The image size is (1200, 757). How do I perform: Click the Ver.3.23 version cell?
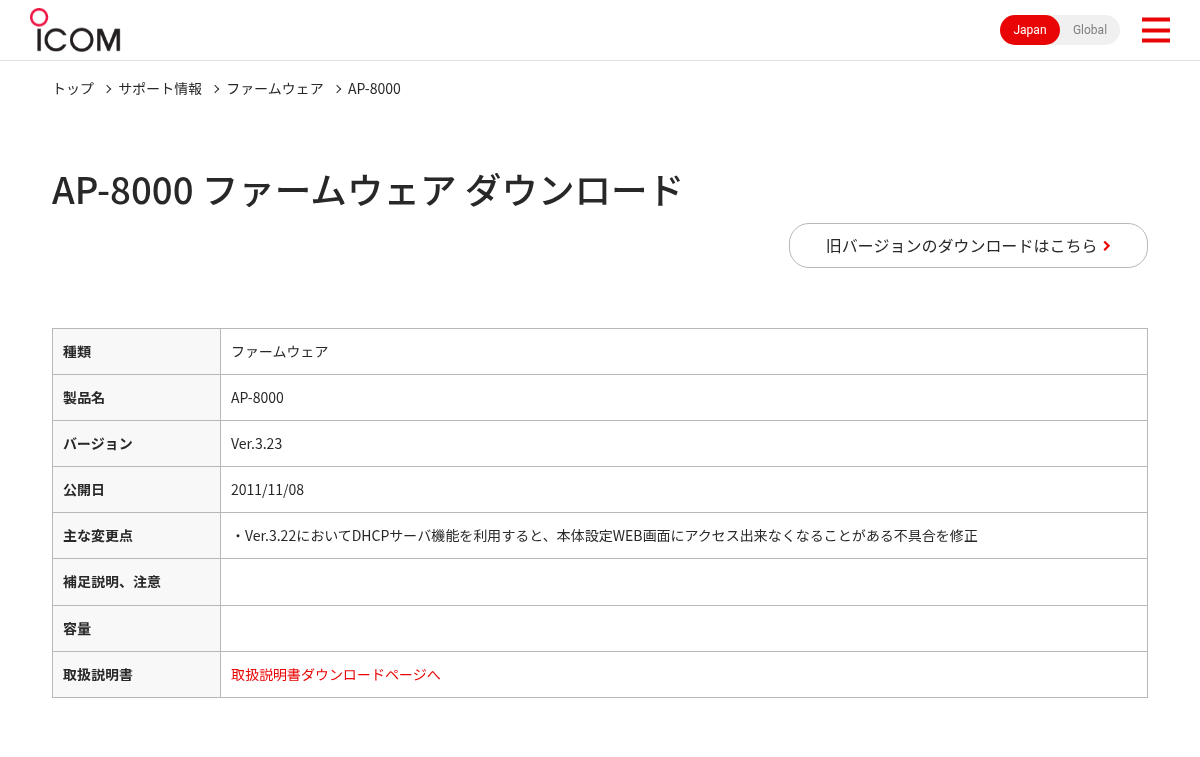[684, 444]
